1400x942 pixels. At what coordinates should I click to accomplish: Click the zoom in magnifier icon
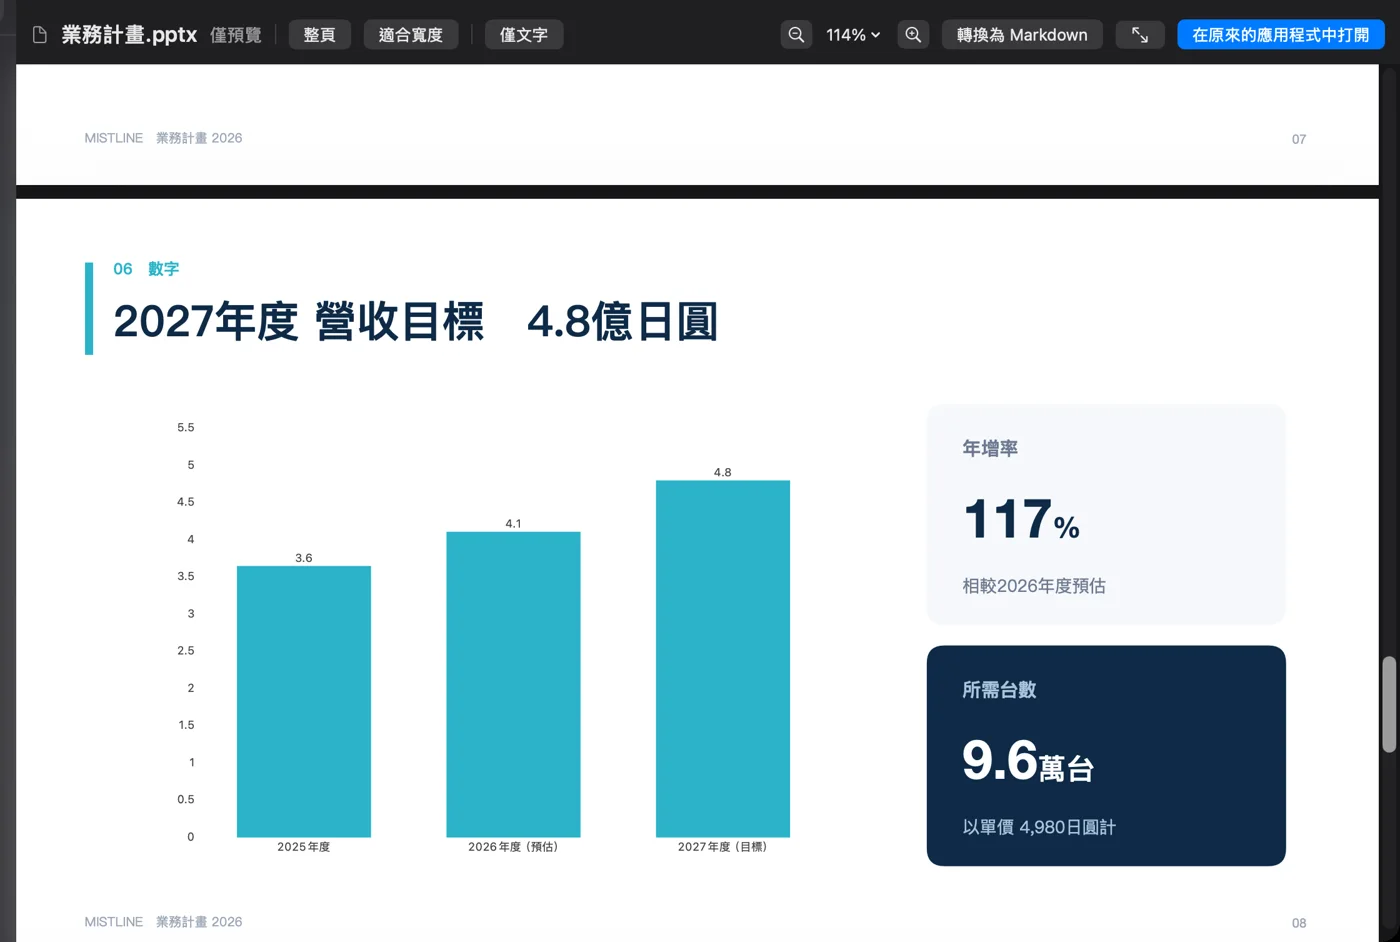pyautogui.click(x=913, y=35)
